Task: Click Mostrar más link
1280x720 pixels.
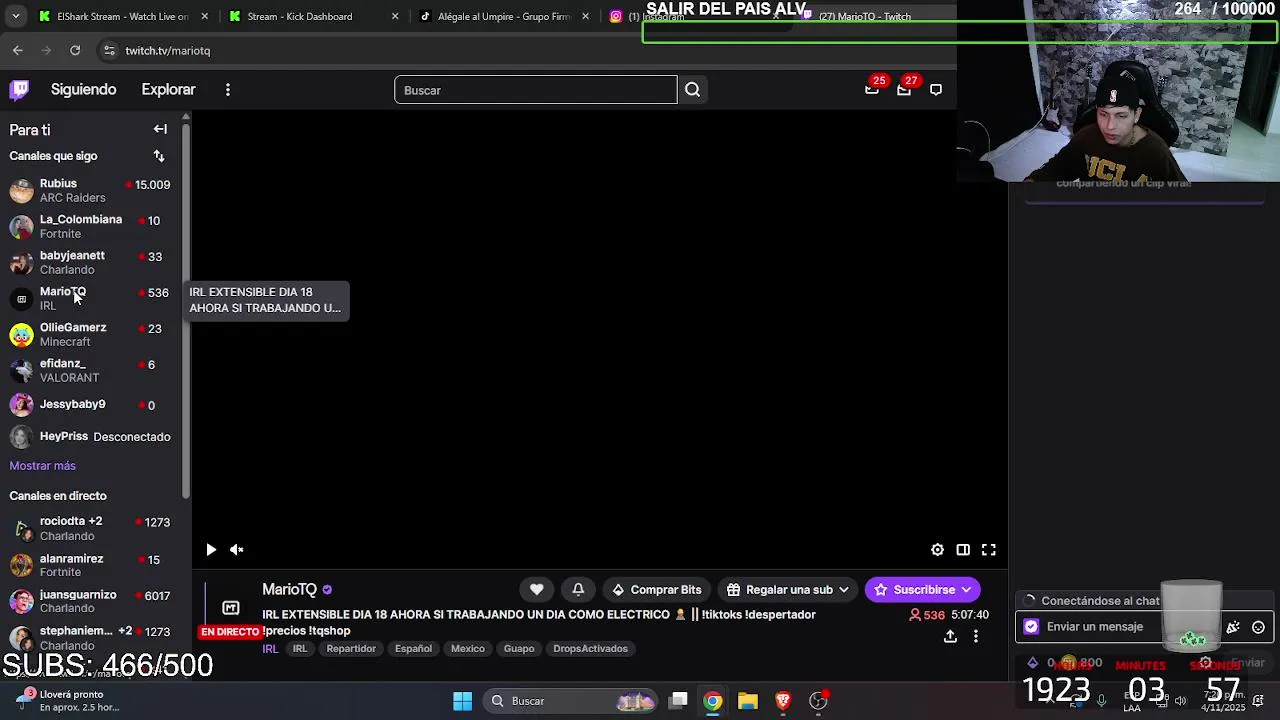Action: [x=42, y=466]
